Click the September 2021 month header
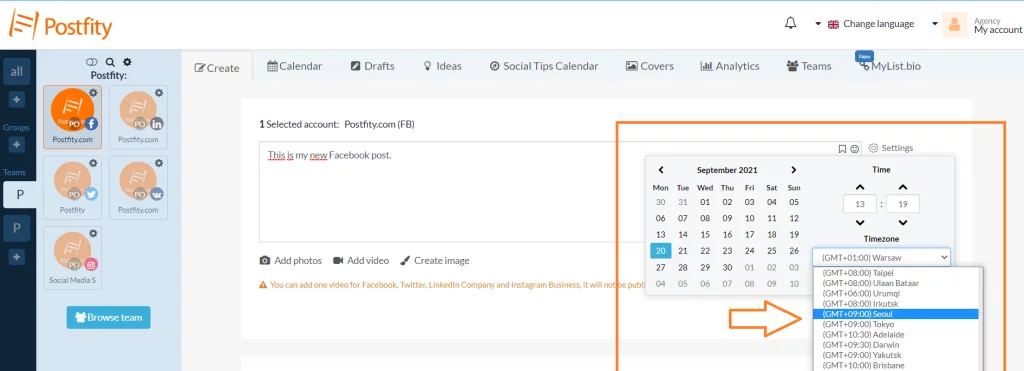This screenshot has height=371, width=1024. click(727, 170)
